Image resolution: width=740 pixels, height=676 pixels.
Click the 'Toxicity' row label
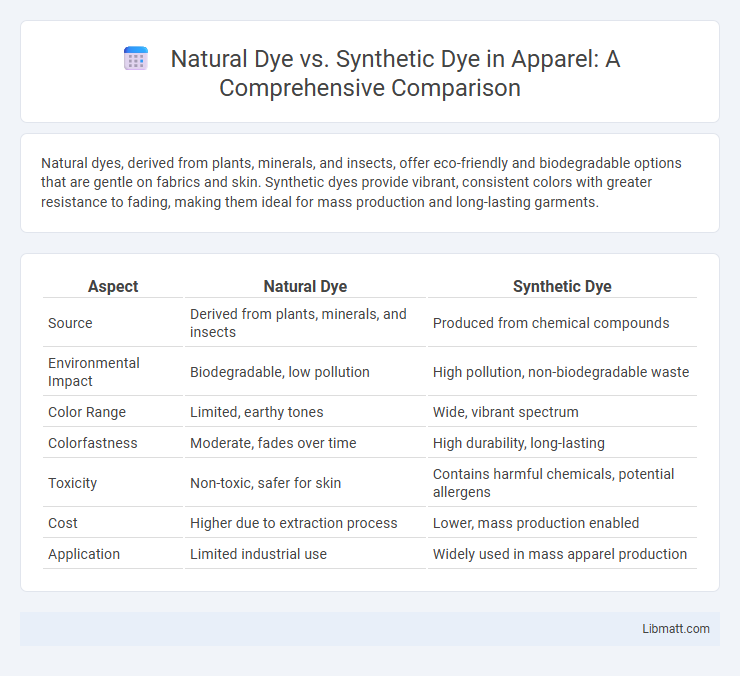click(72, 483)
